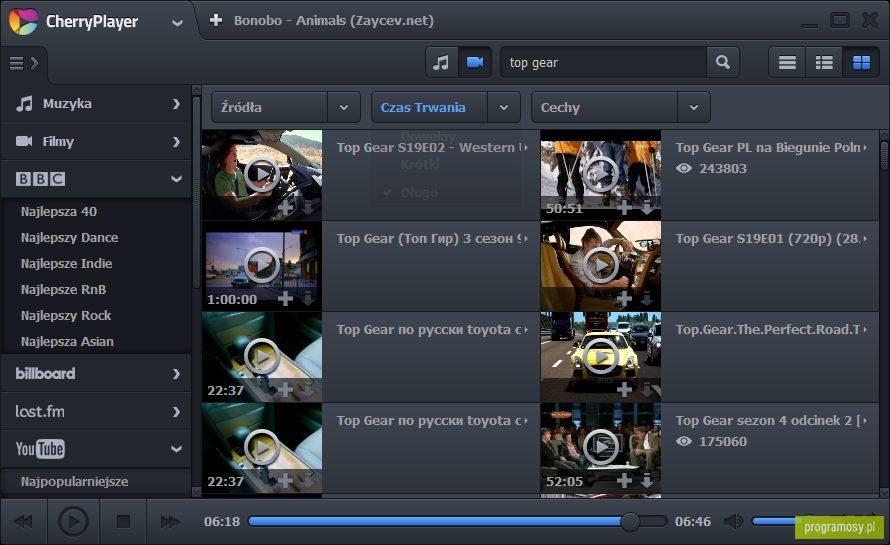Play Top Gear S19E01 (720p) thumbnail
This screenshot has width=890, height=545.
pyautogui.click(x=601, y=265)
